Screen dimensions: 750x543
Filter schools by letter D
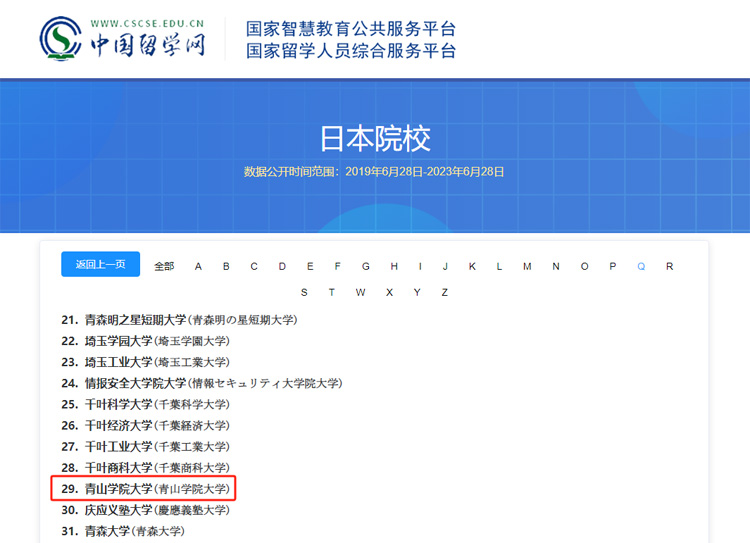[x=282, y=266]
